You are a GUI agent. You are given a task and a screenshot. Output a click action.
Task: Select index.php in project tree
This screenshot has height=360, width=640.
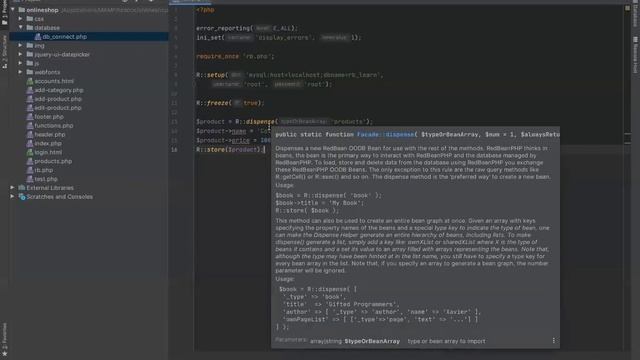pos(48,143)
